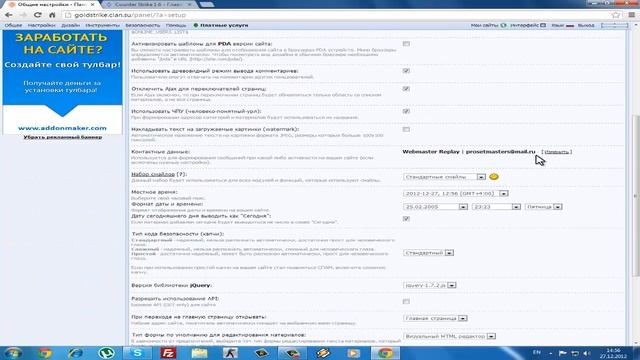Viewport: 640px width, 360px height.
Task: Open the Action Center flag icon
Action: click(562, 353)
